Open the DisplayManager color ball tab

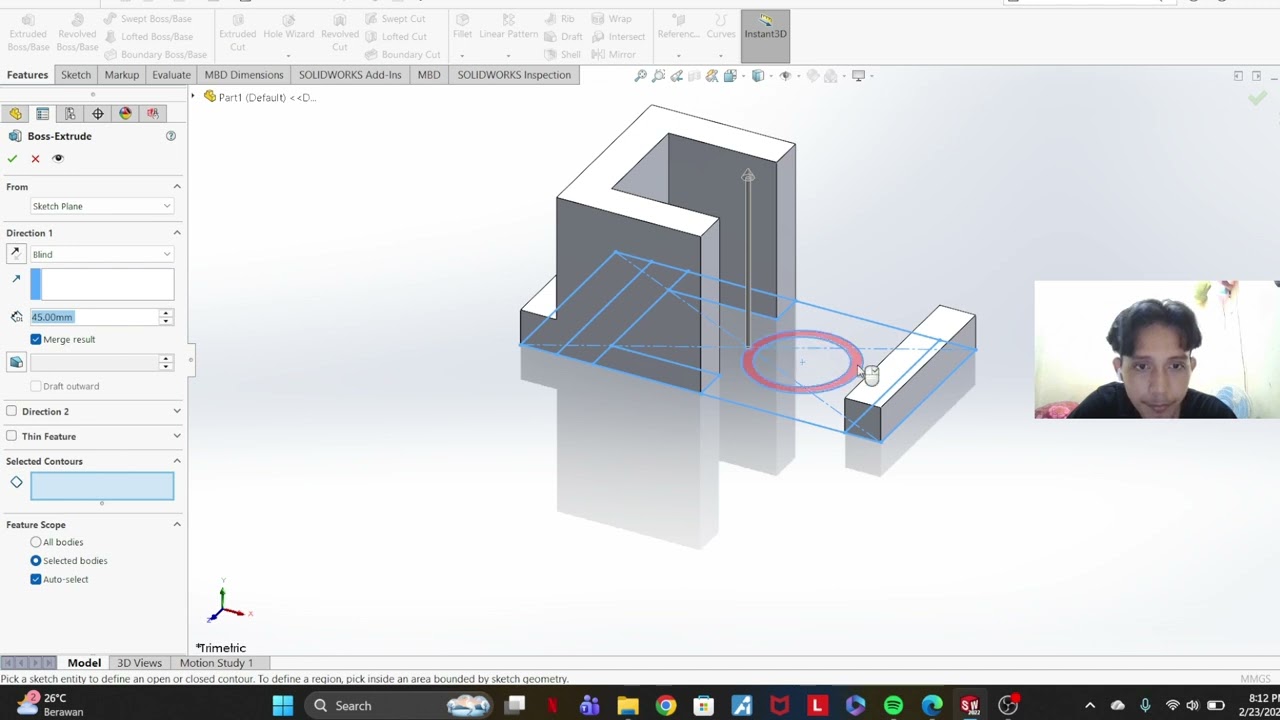point(125,114)
